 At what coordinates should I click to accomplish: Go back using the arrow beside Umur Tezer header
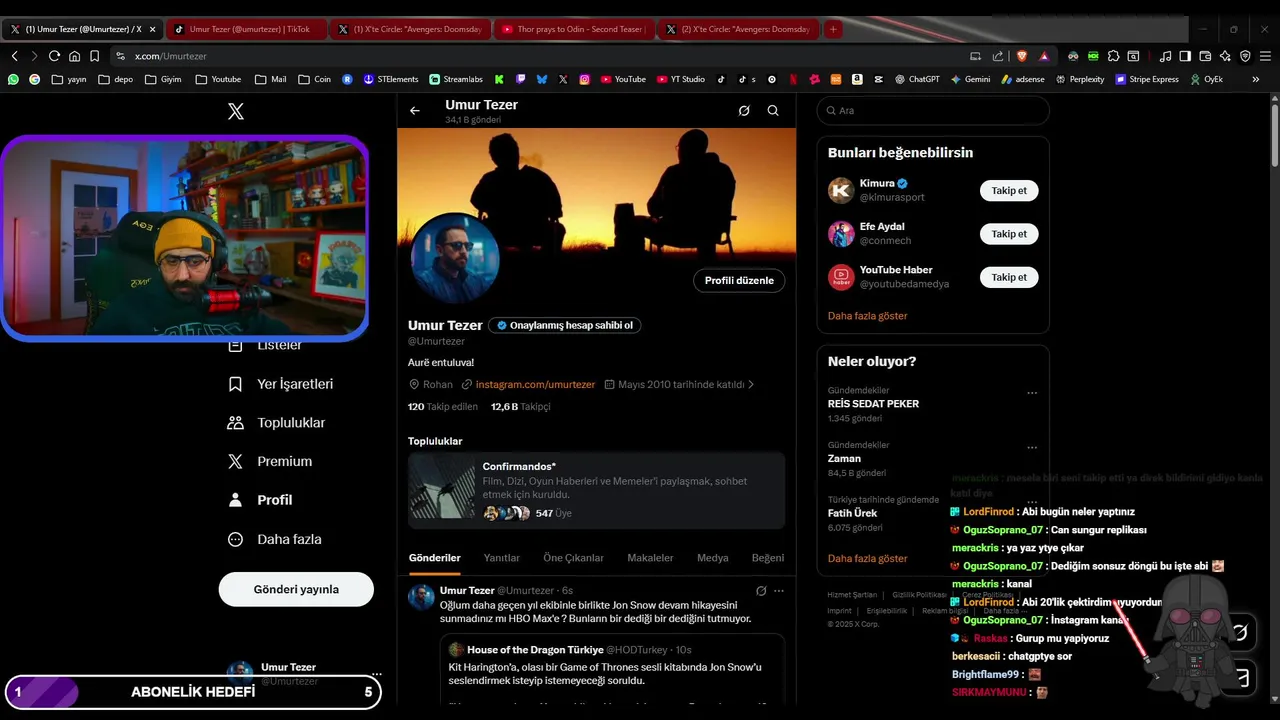pos(415,111)
